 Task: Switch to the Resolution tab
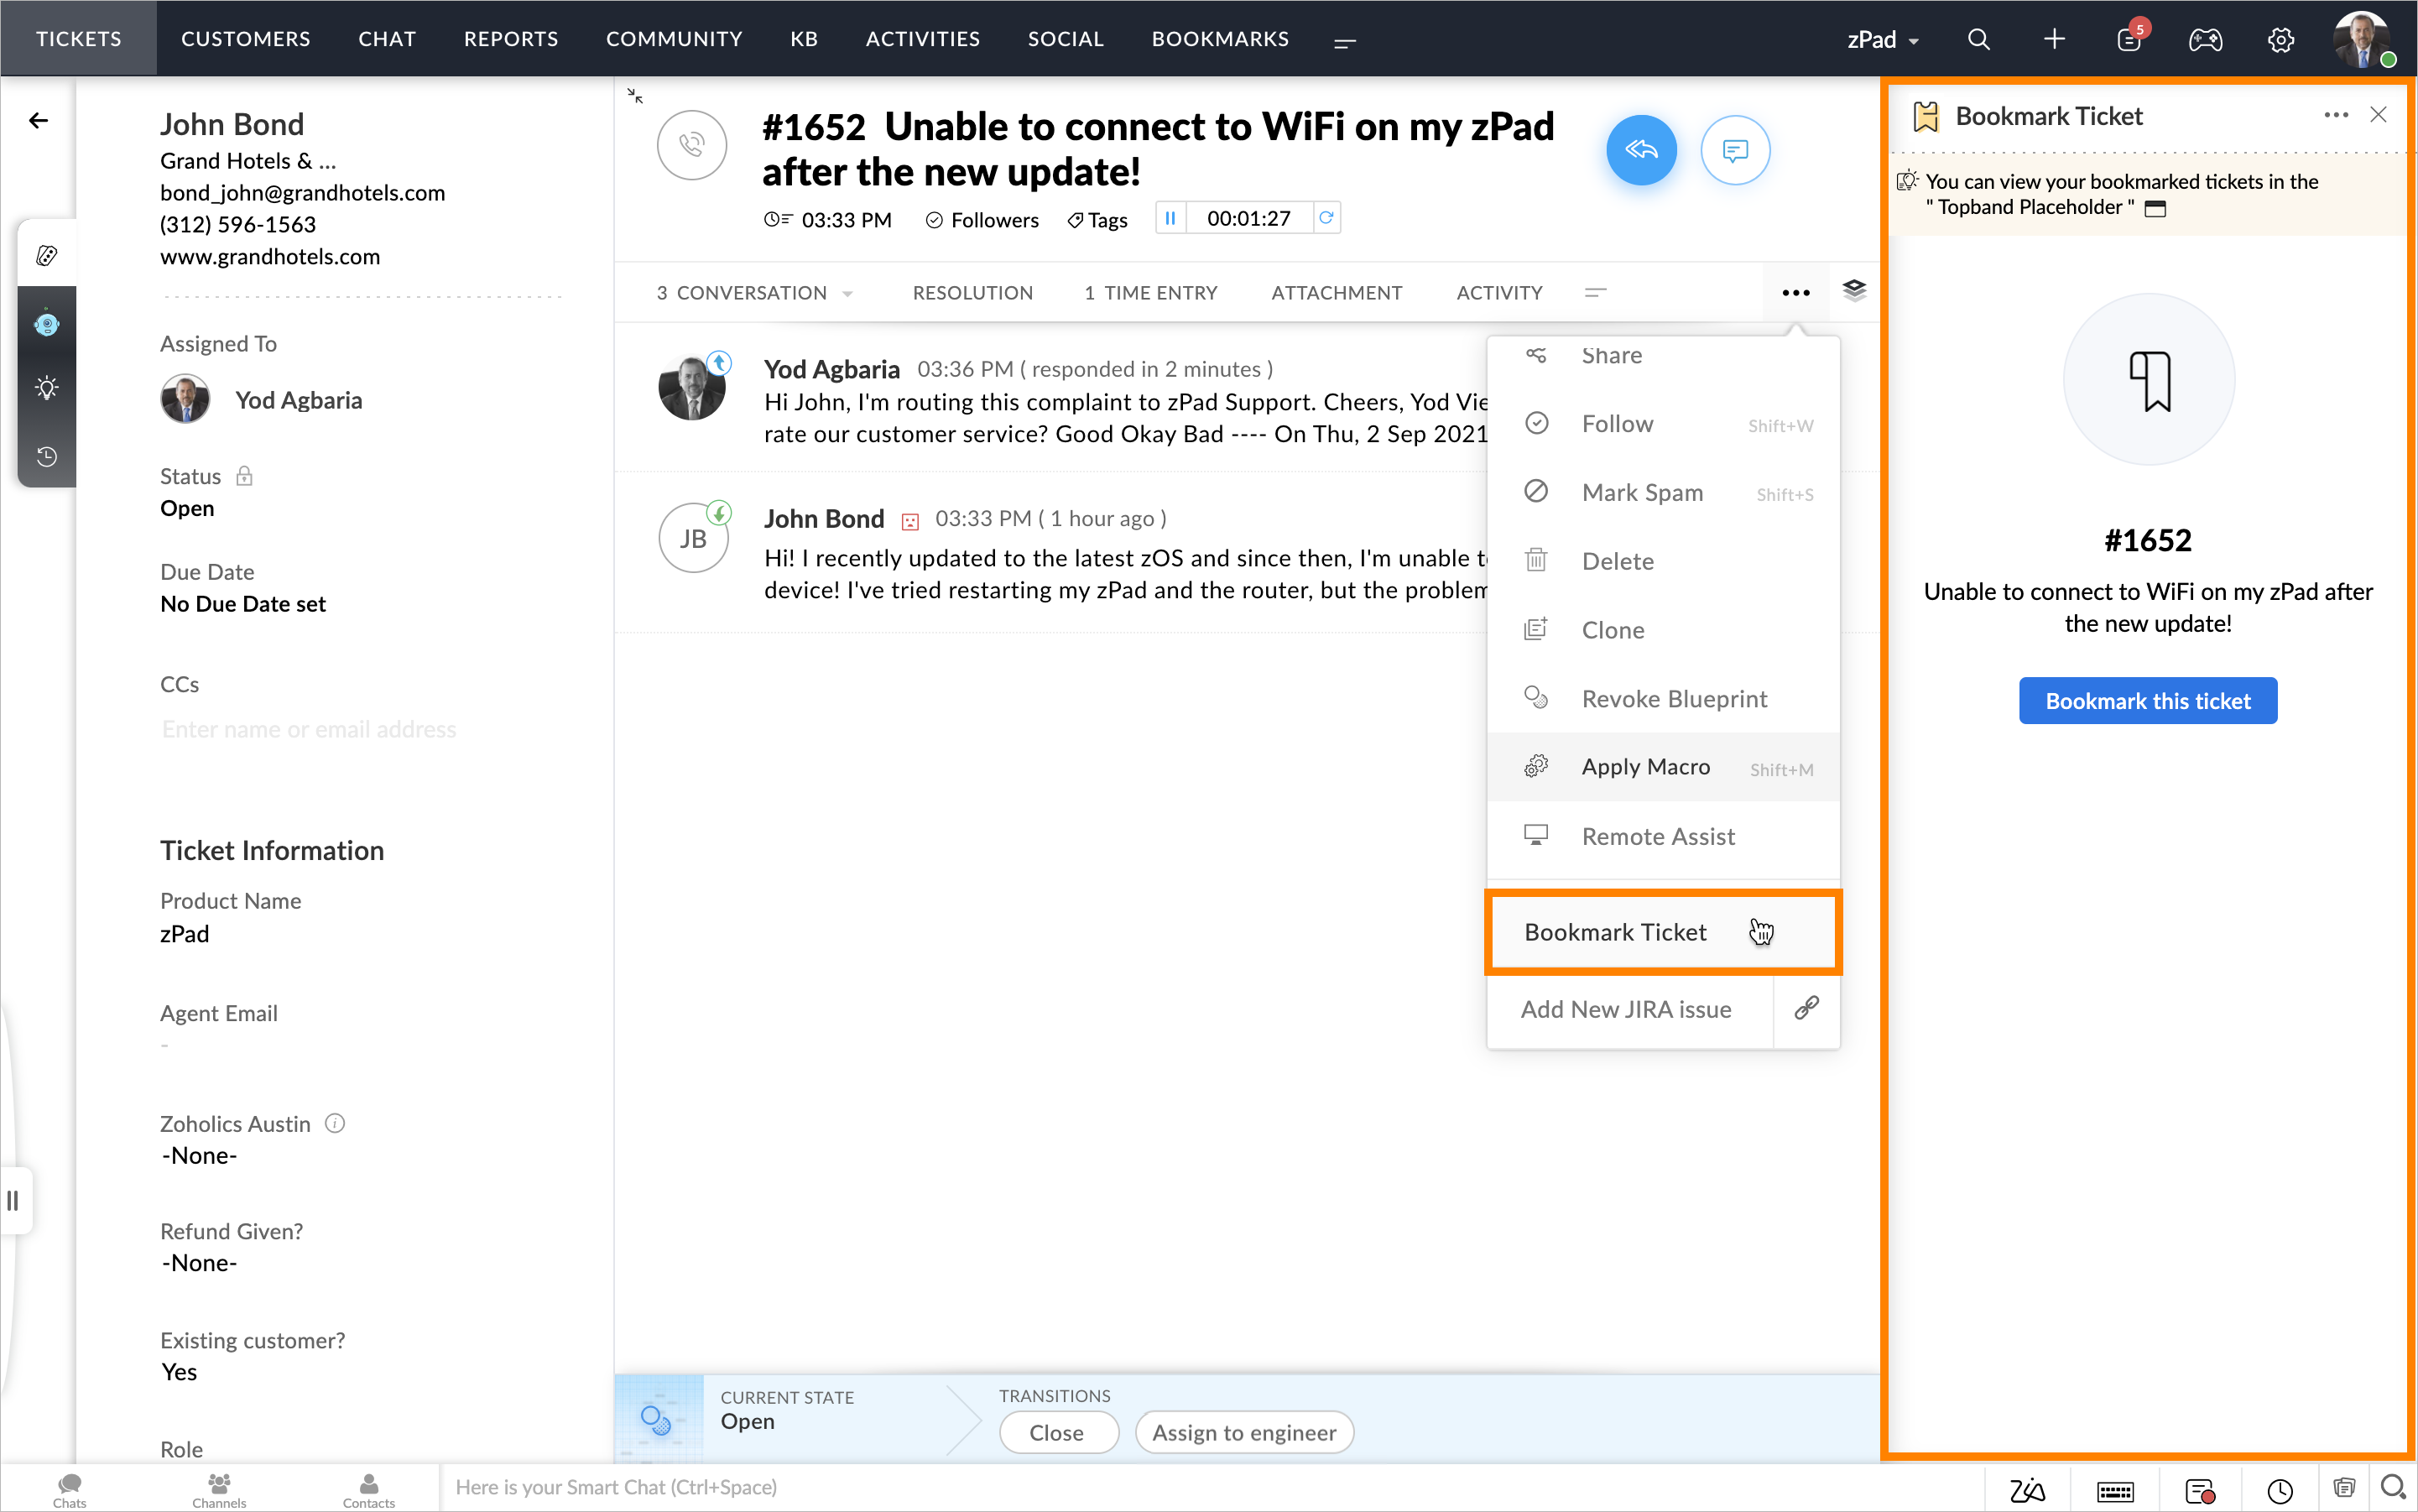[972, 293]
